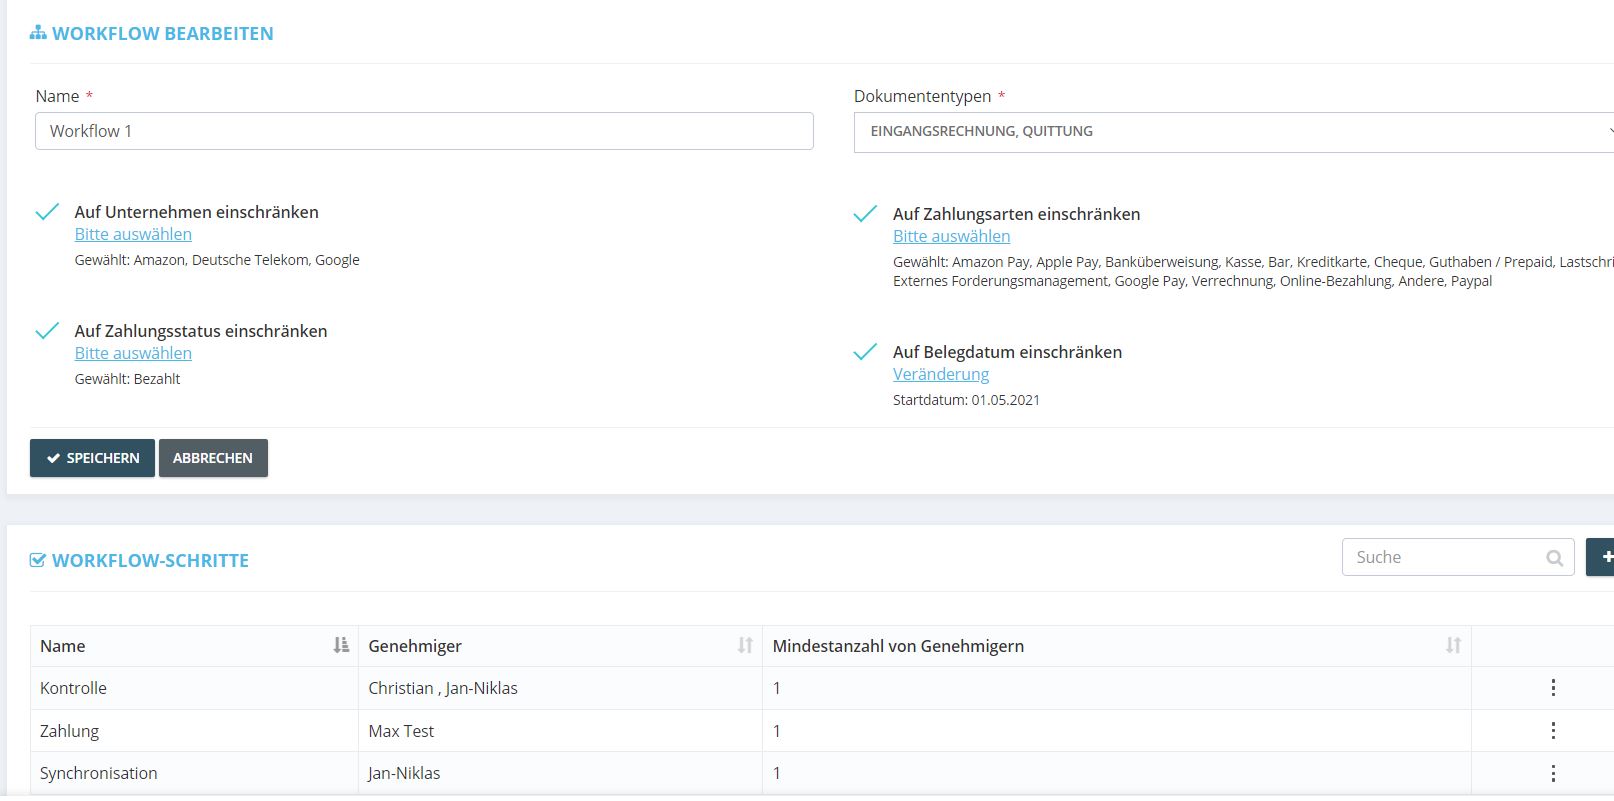Image resolution: width=1614 pixels, height=801 pixels.
Task: Toggle Auf Zahlungsstatus einschränken checkmark
Action: point(47,331)
